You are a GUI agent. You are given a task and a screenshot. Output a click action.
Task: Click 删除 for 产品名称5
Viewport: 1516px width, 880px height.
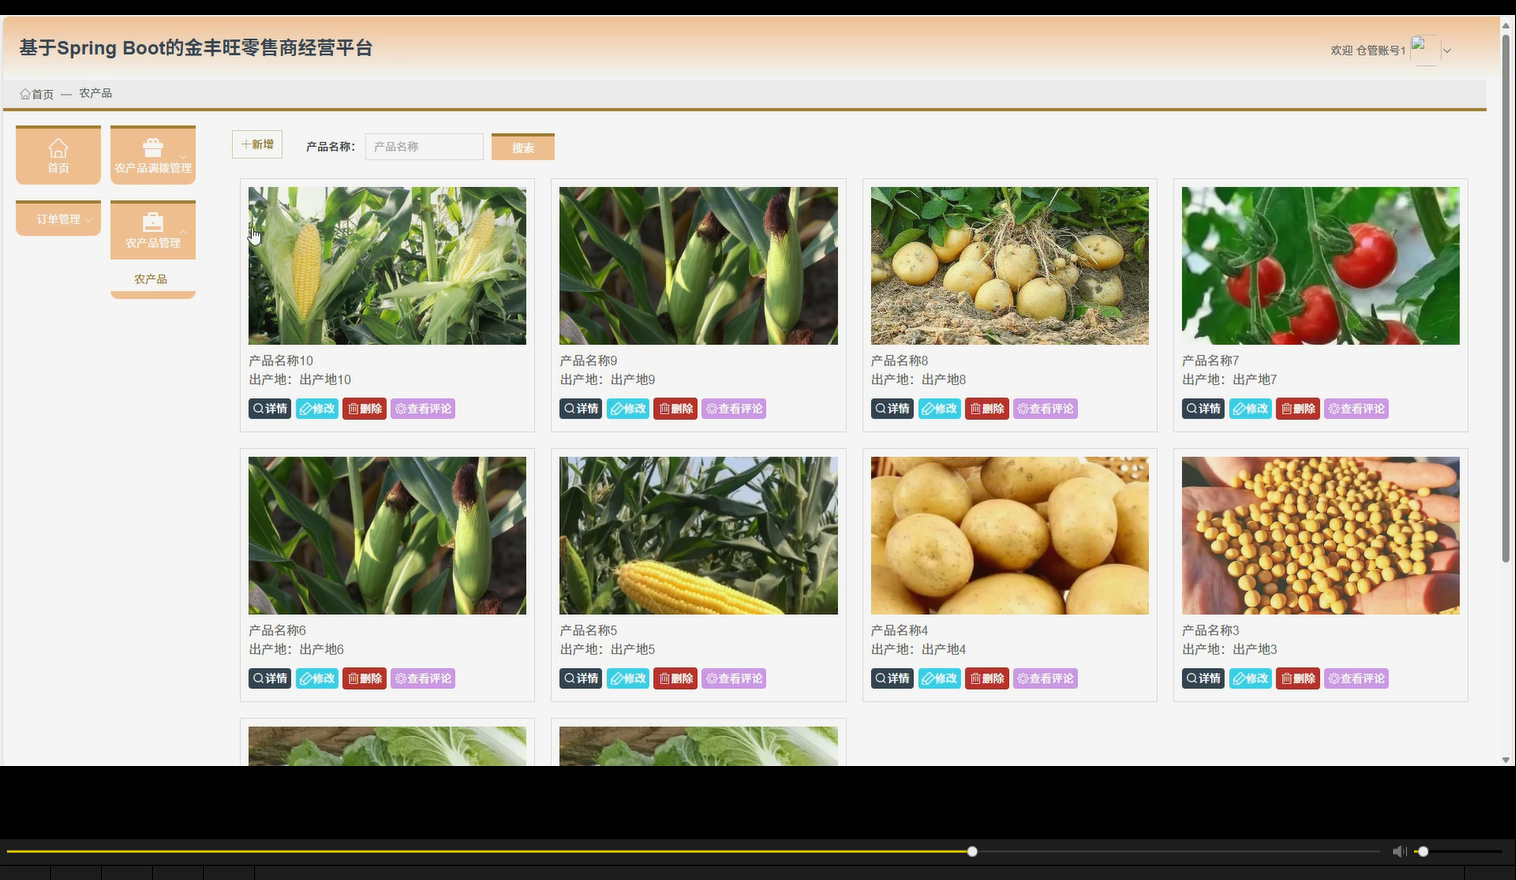tap(676, 679)
